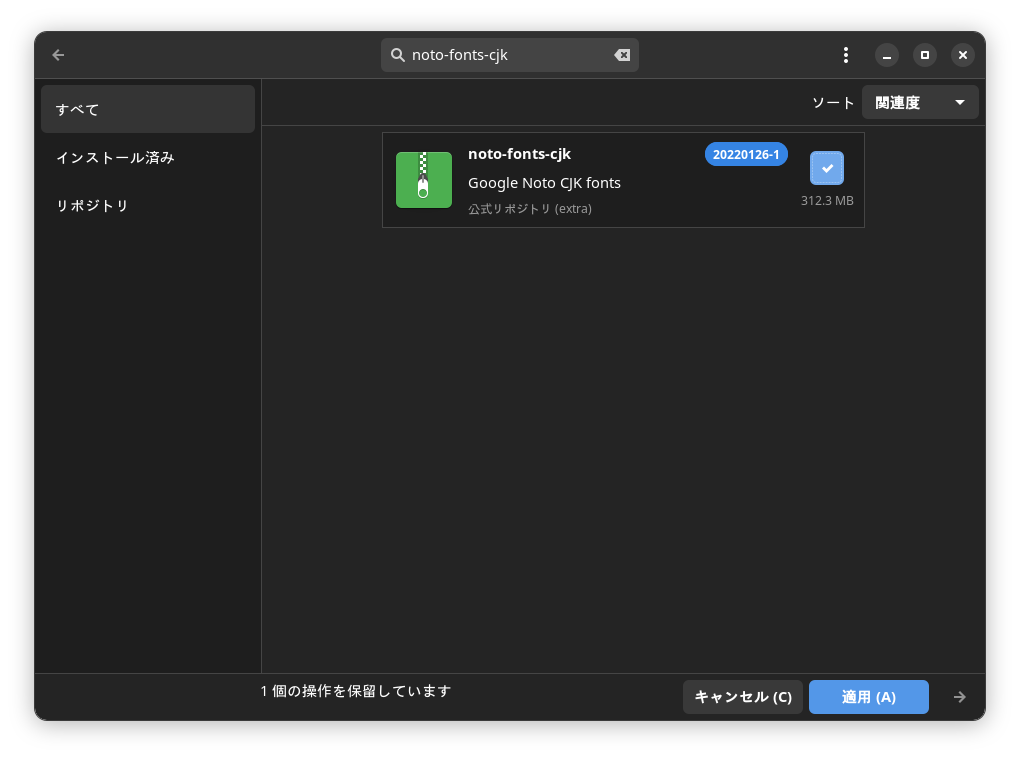Cancel the operation with キャンセル (C)

point(743,697)
